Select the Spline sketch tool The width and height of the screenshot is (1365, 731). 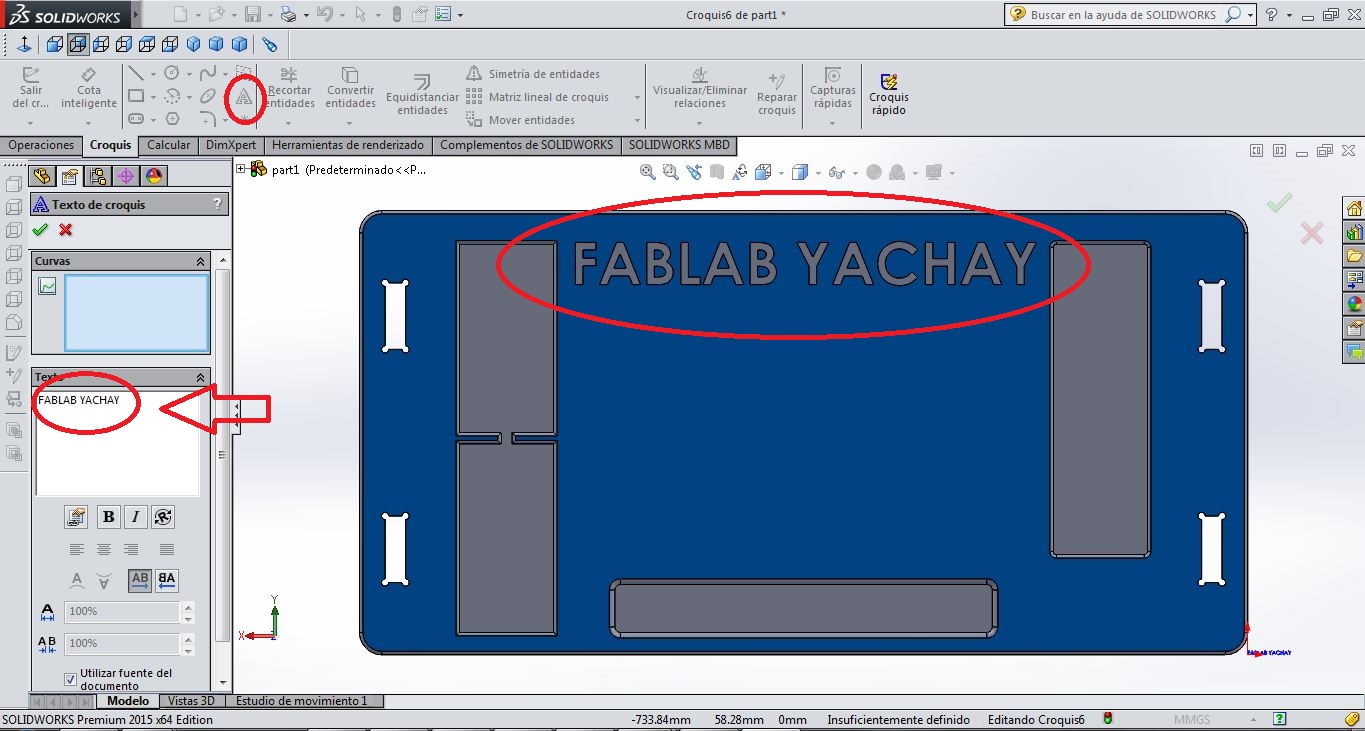[x=207, y=74]
